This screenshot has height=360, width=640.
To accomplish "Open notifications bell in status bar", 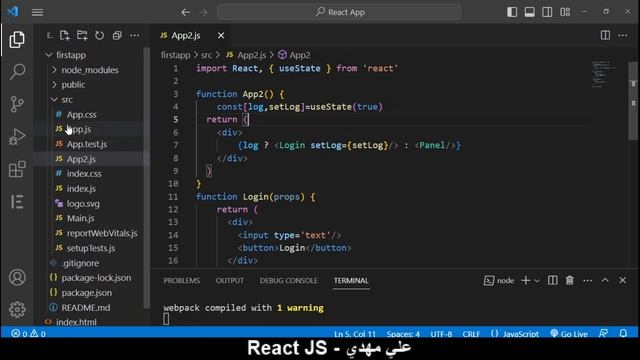I will click(x=623, y=333).
